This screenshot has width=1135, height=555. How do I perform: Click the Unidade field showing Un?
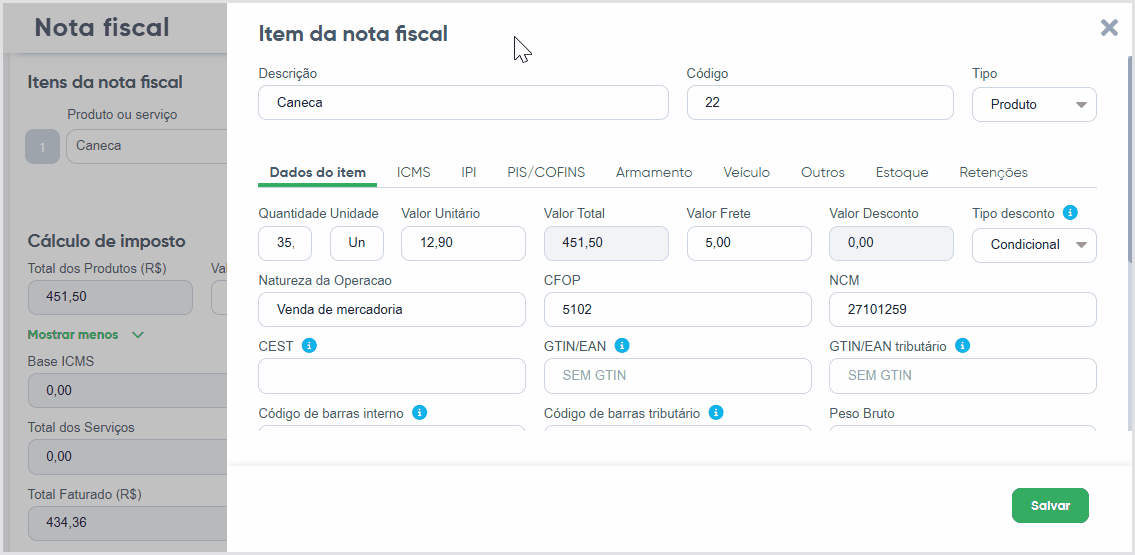357,243
